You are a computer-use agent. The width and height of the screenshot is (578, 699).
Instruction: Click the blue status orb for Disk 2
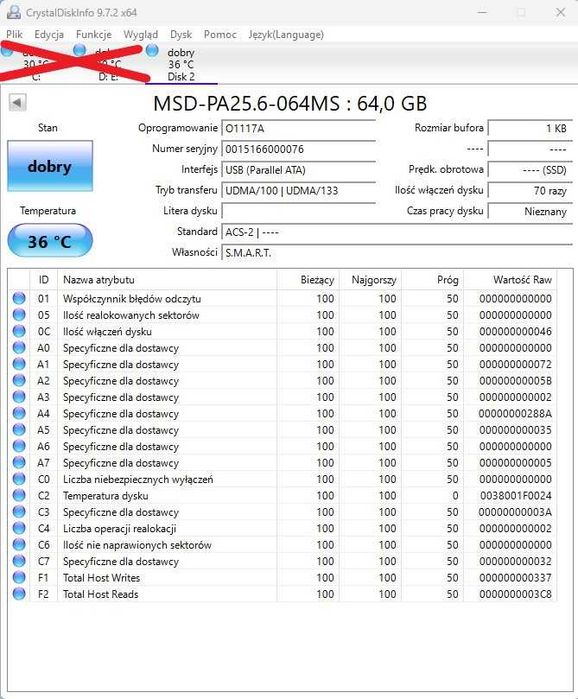pyautogui.click(x=152, y=50)
